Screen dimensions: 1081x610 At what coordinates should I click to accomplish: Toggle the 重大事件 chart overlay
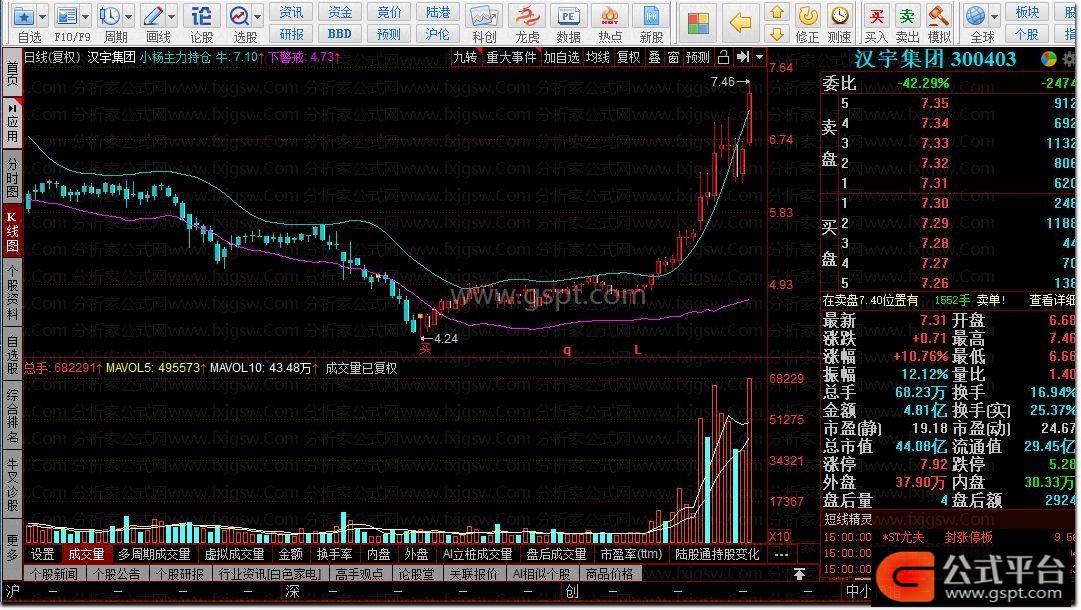pos(511,57)
